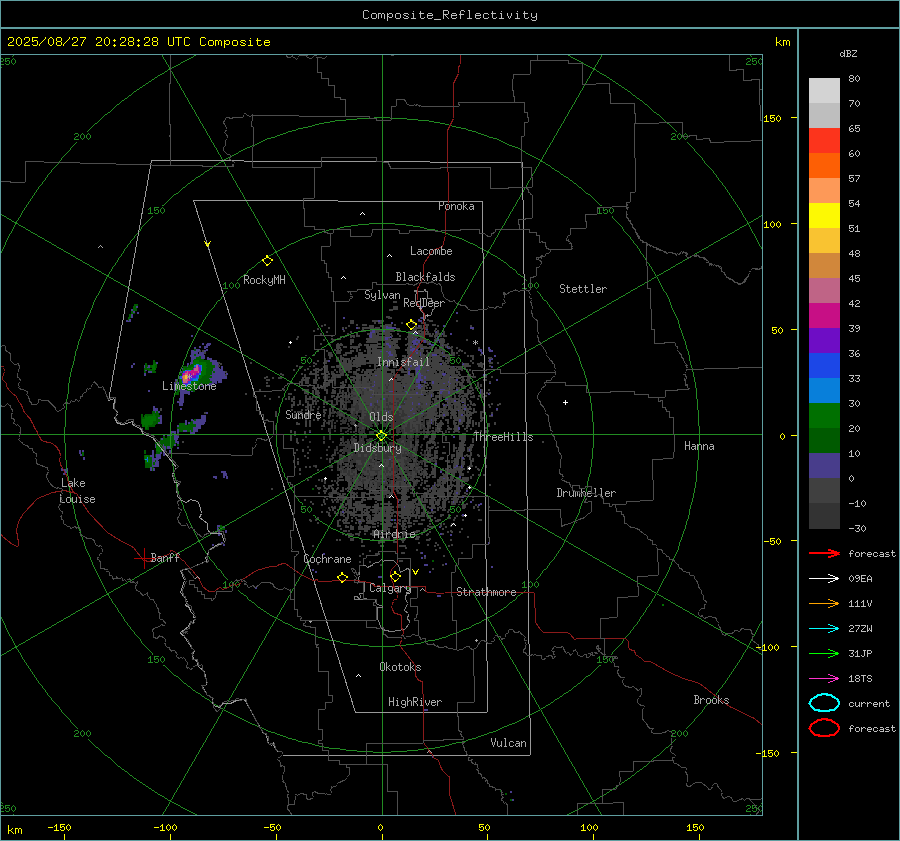Viewport: 900px width, 841px height.
Task: Click the red forecast arrow in legend
Action: pyautogui.click(x=824, y=553)
